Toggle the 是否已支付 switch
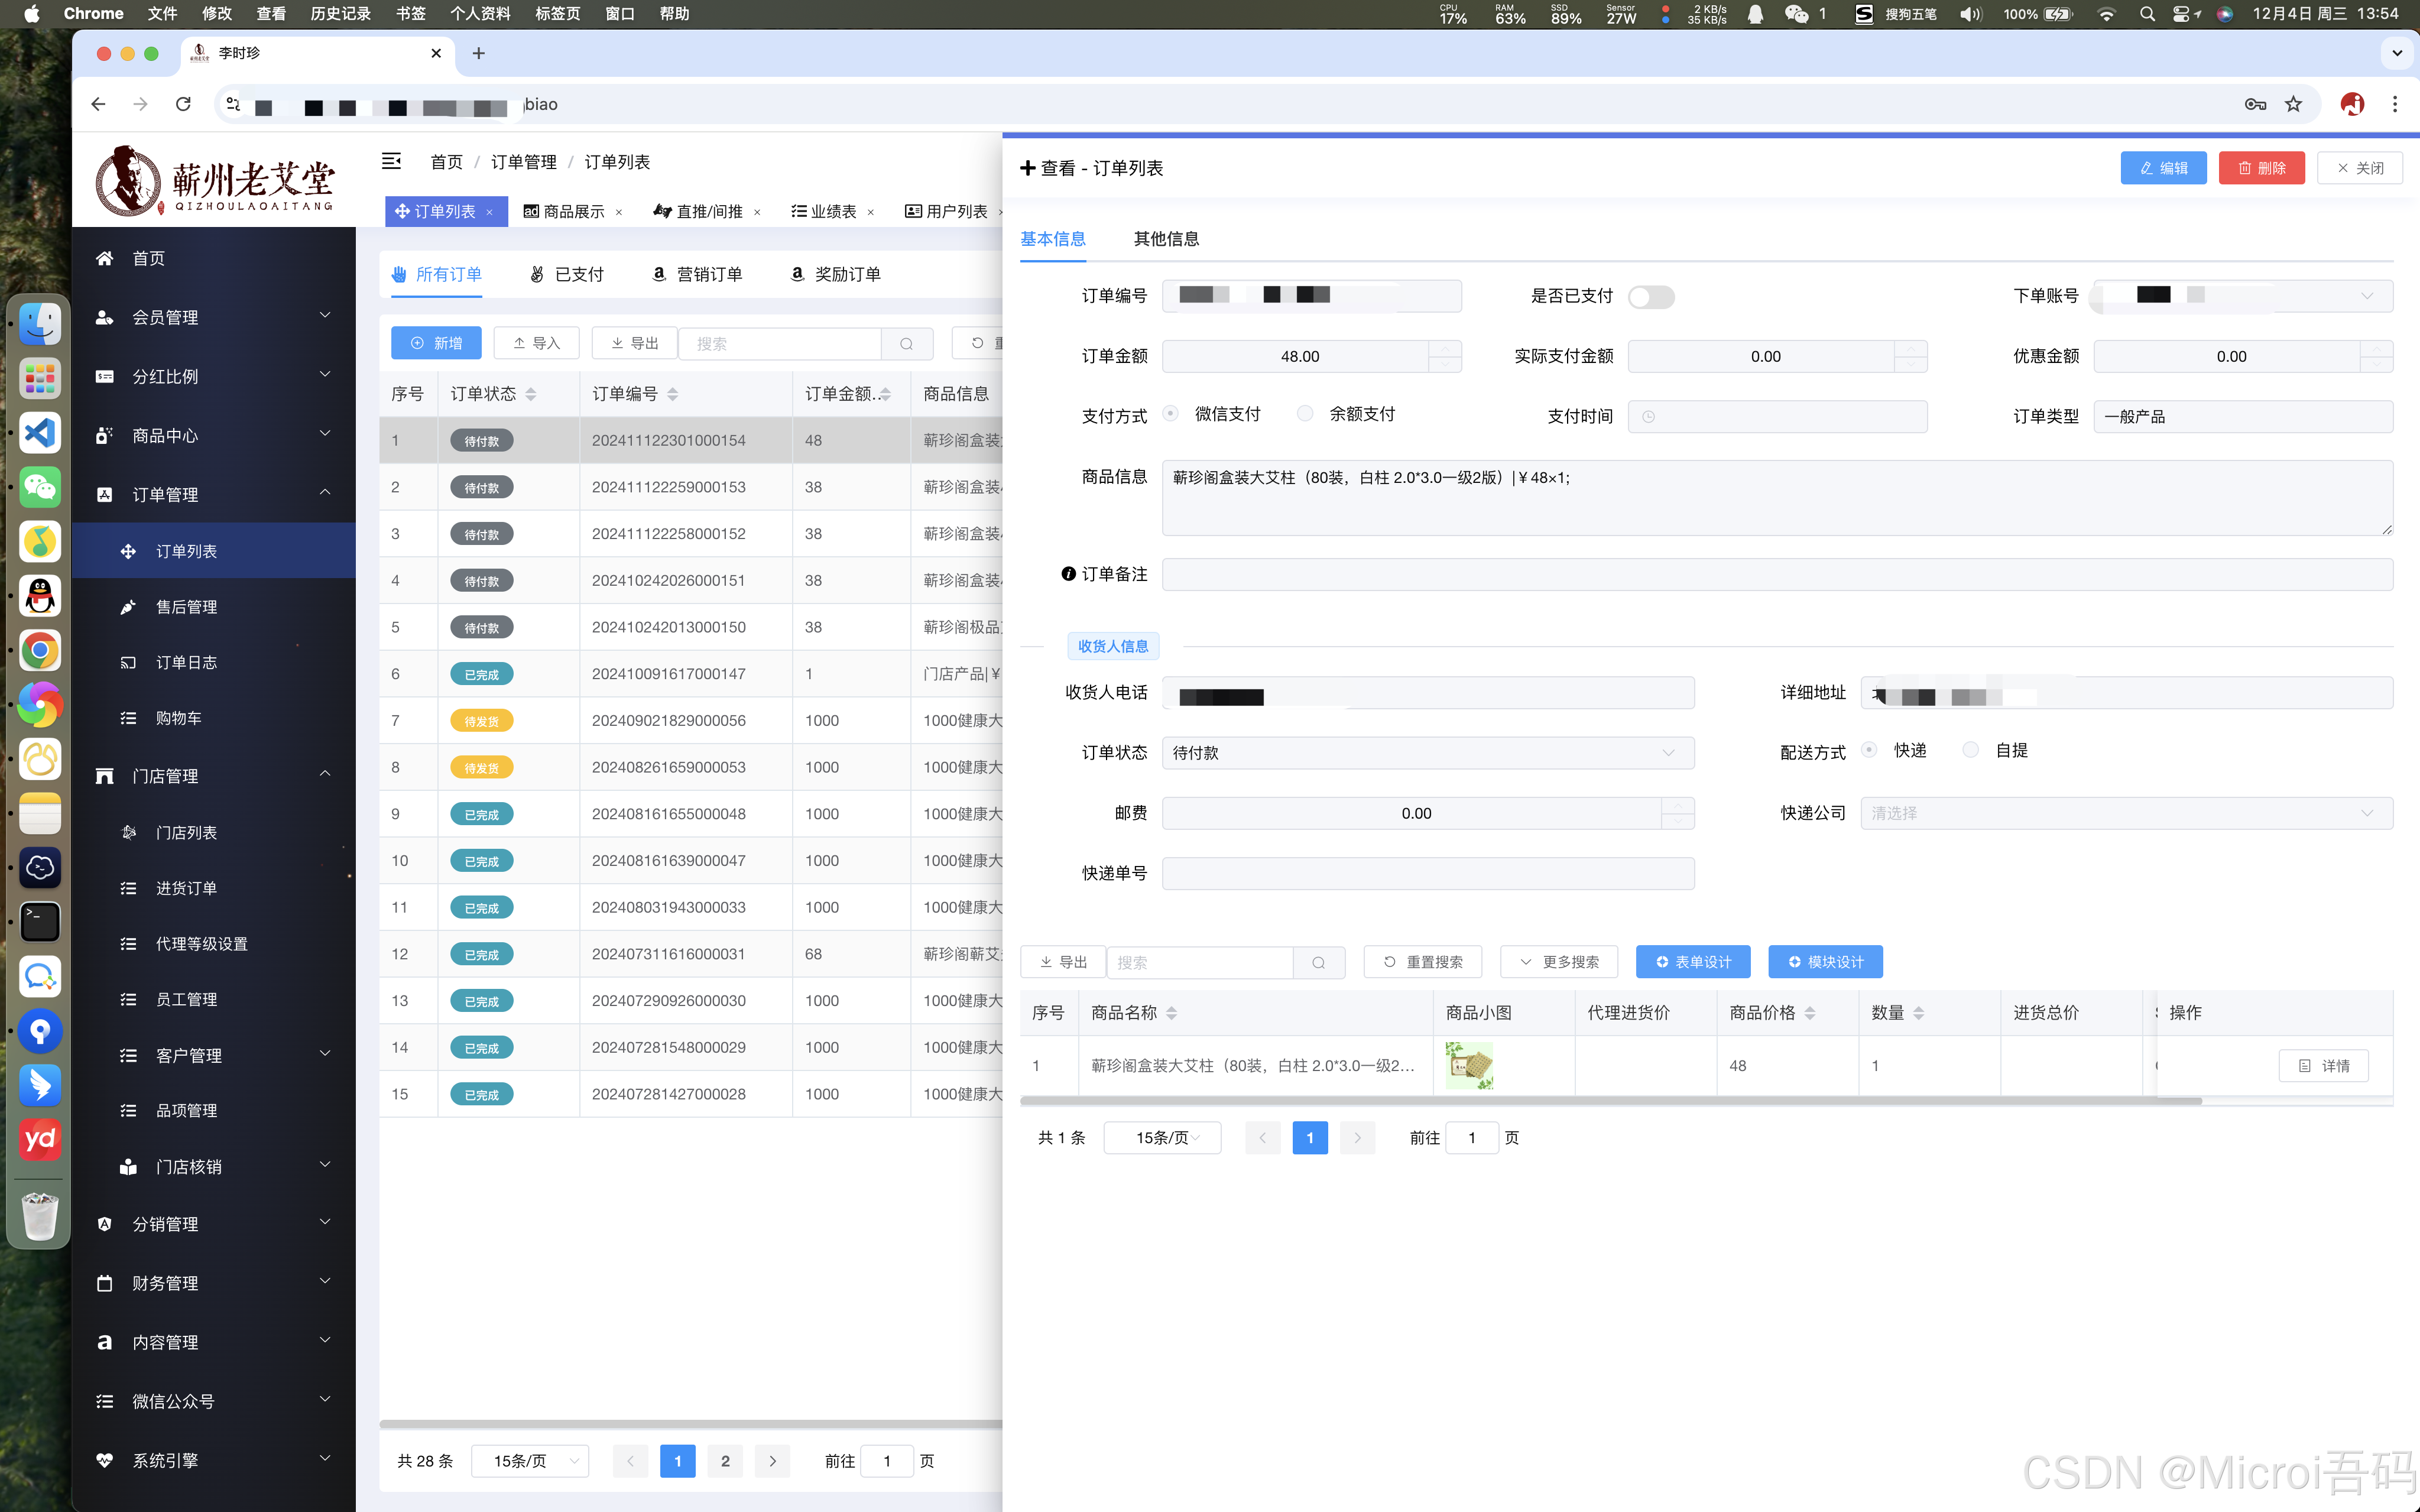The height and width of the screenshot is (1512, 2420). pyautogui.click(x=1650, y=297)
